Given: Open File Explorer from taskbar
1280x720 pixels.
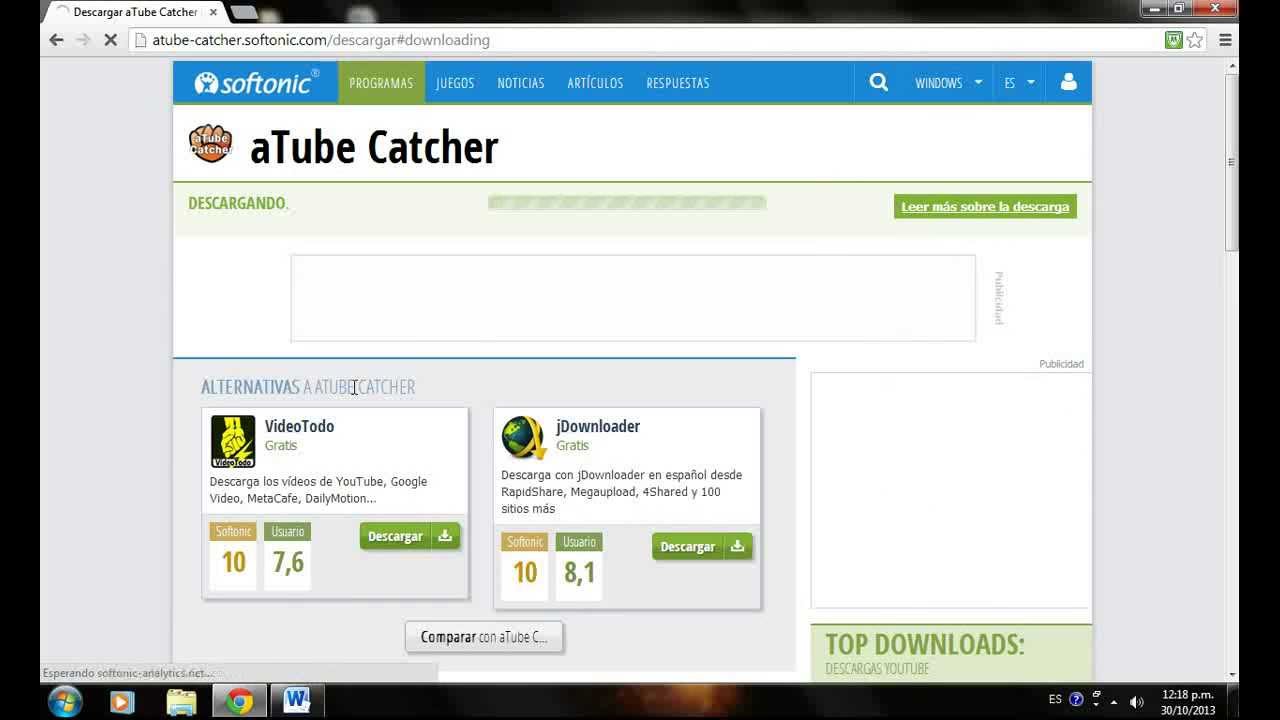Looking at the screenshot, I should (x=181, y=702).
